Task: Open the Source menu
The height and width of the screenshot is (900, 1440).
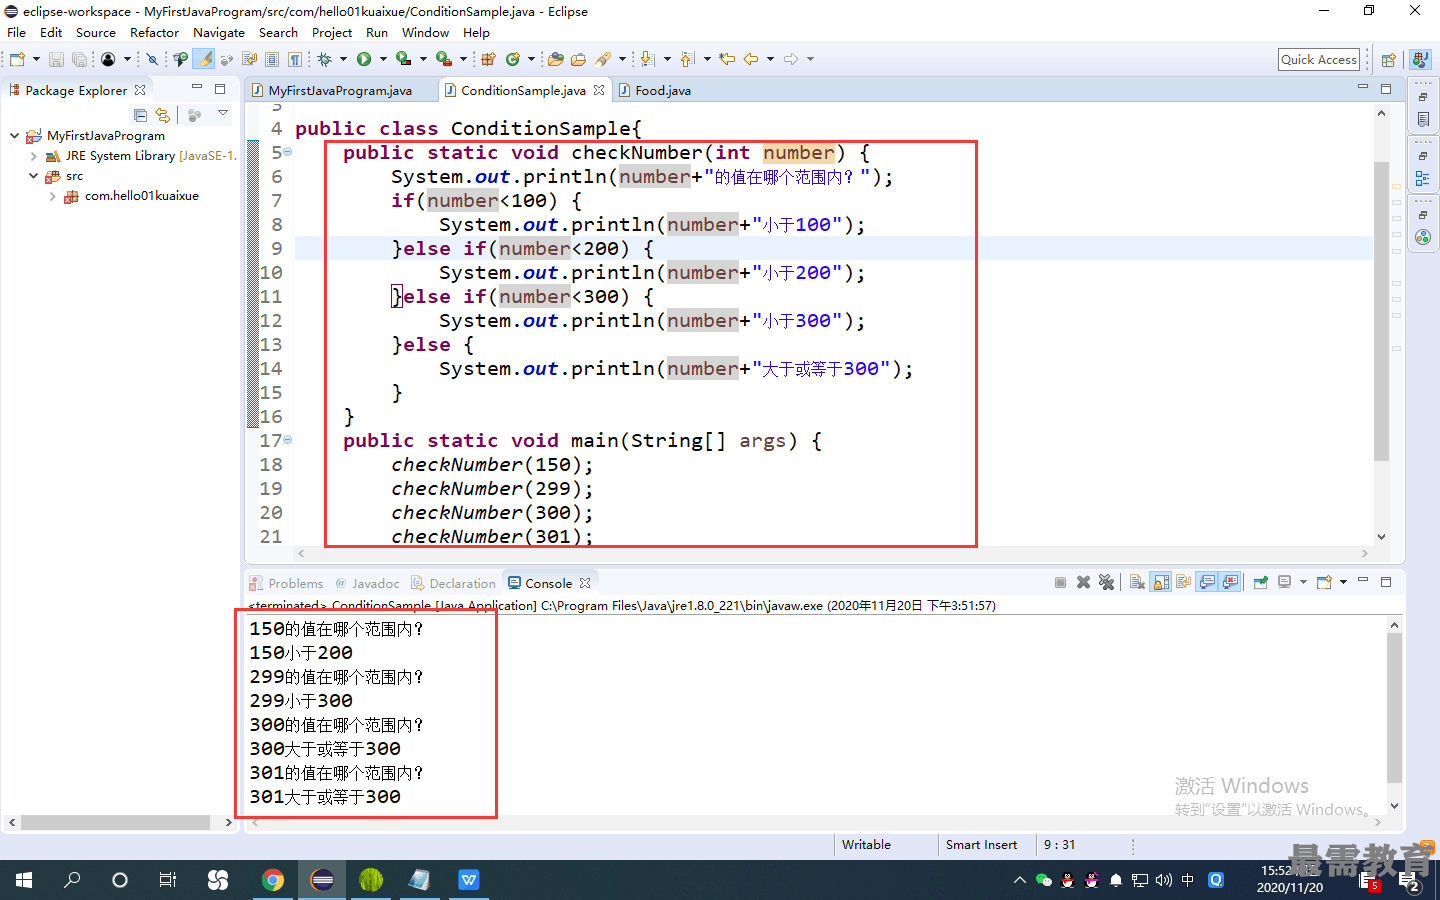Action: pos(96,33)
